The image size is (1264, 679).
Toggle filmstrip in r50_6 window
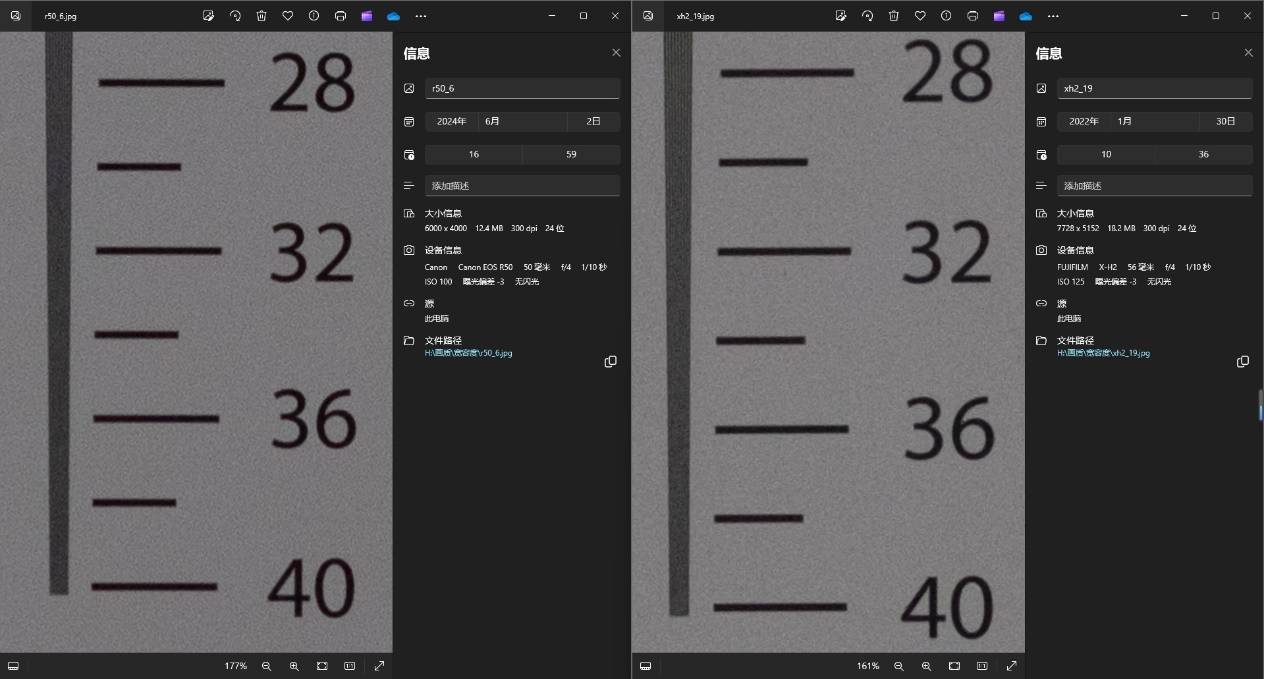(x=14, y=666)
